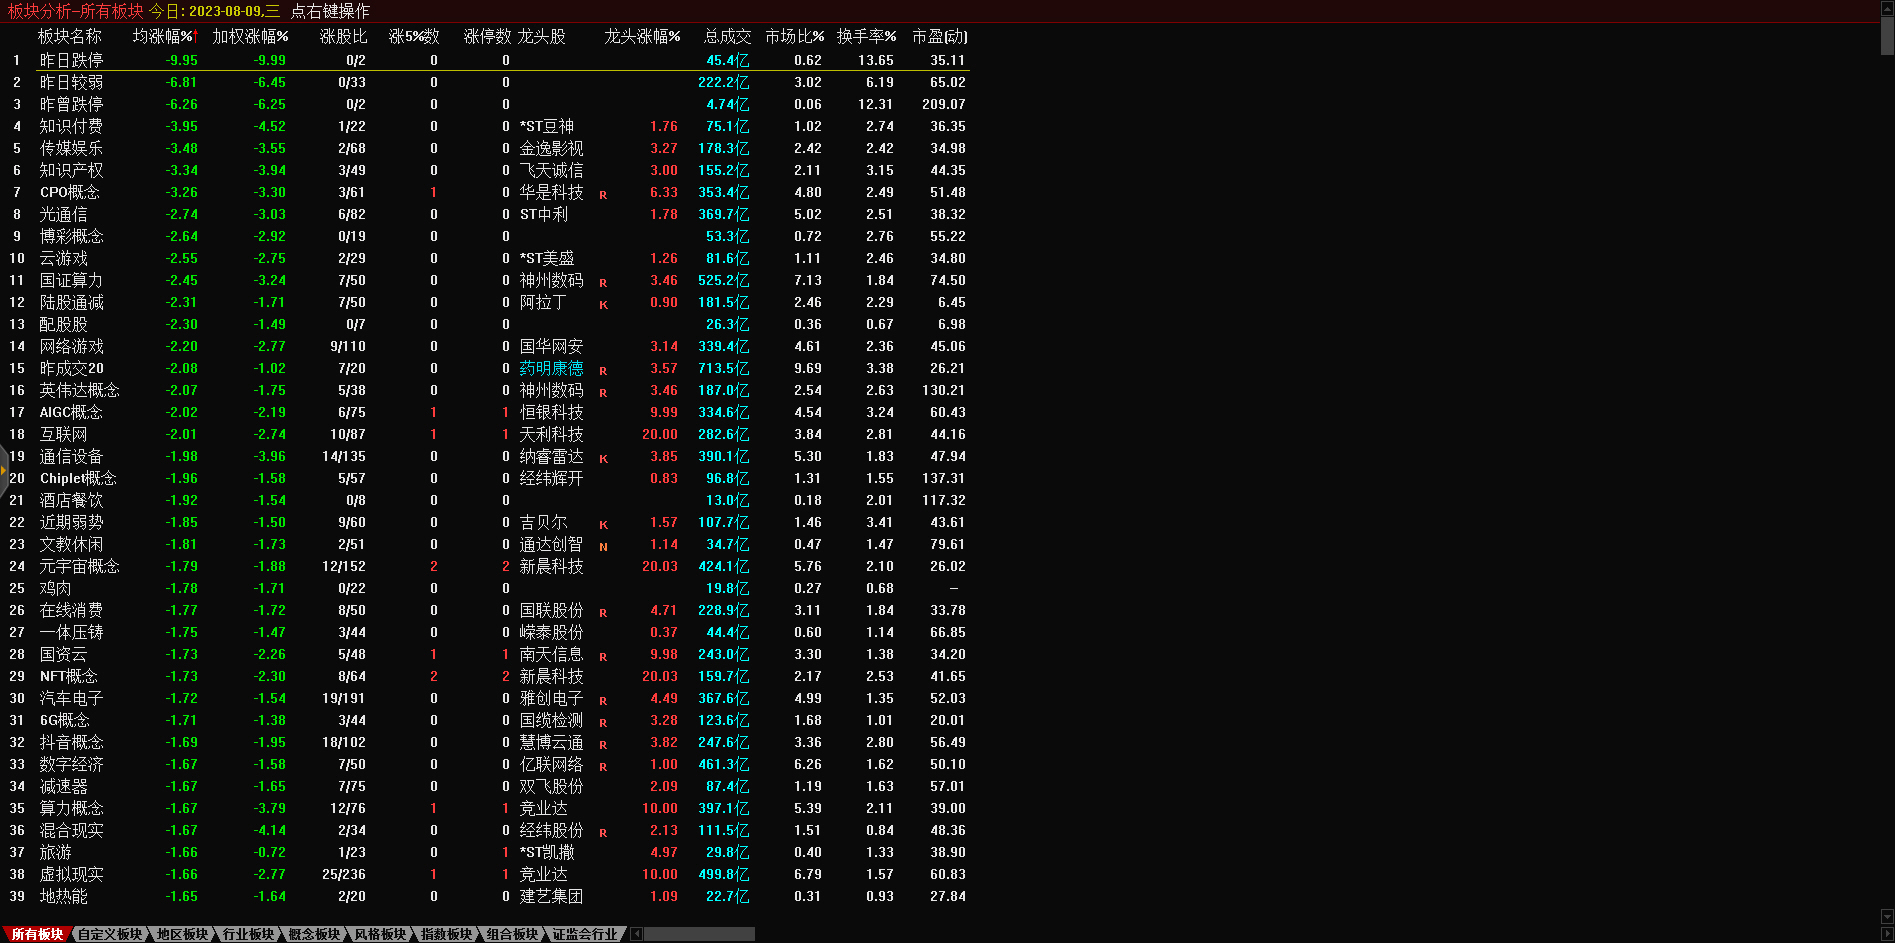Viewport: 1895px width, 943px height.
Task: Click the vertical scrollbar up arrow
Action: coord(1887,7)
